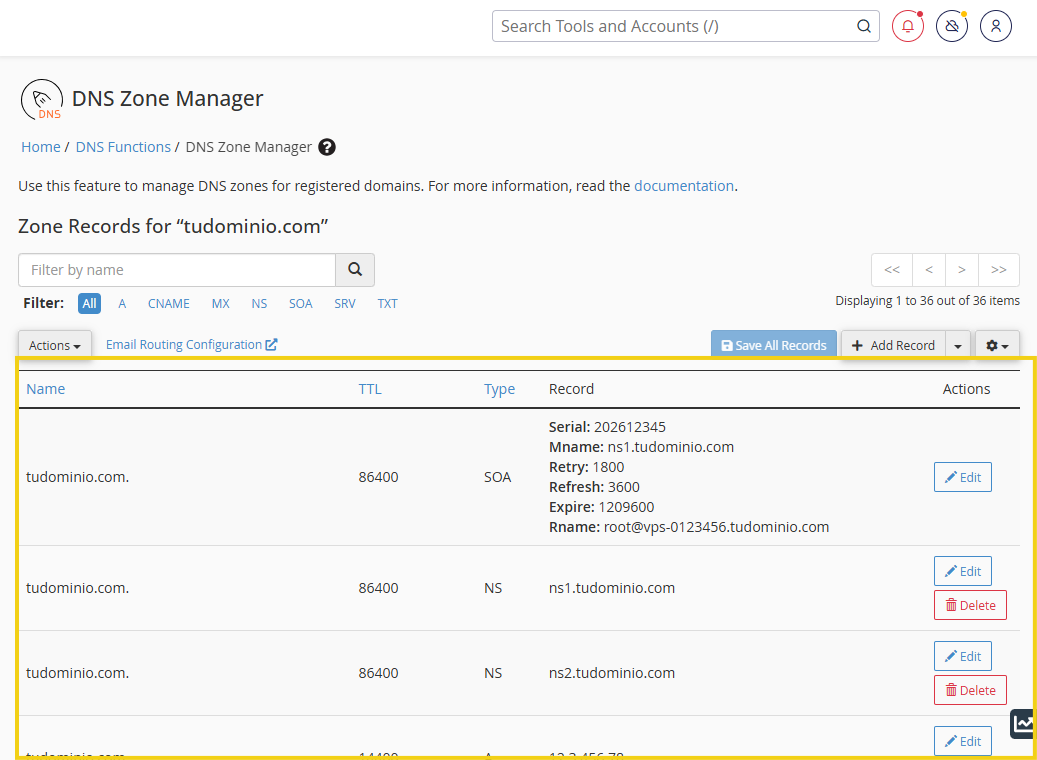This screenshot has height=760, width=1037.
Task: Click the filter search magnifier button
Action: click(x=355, y=270)
